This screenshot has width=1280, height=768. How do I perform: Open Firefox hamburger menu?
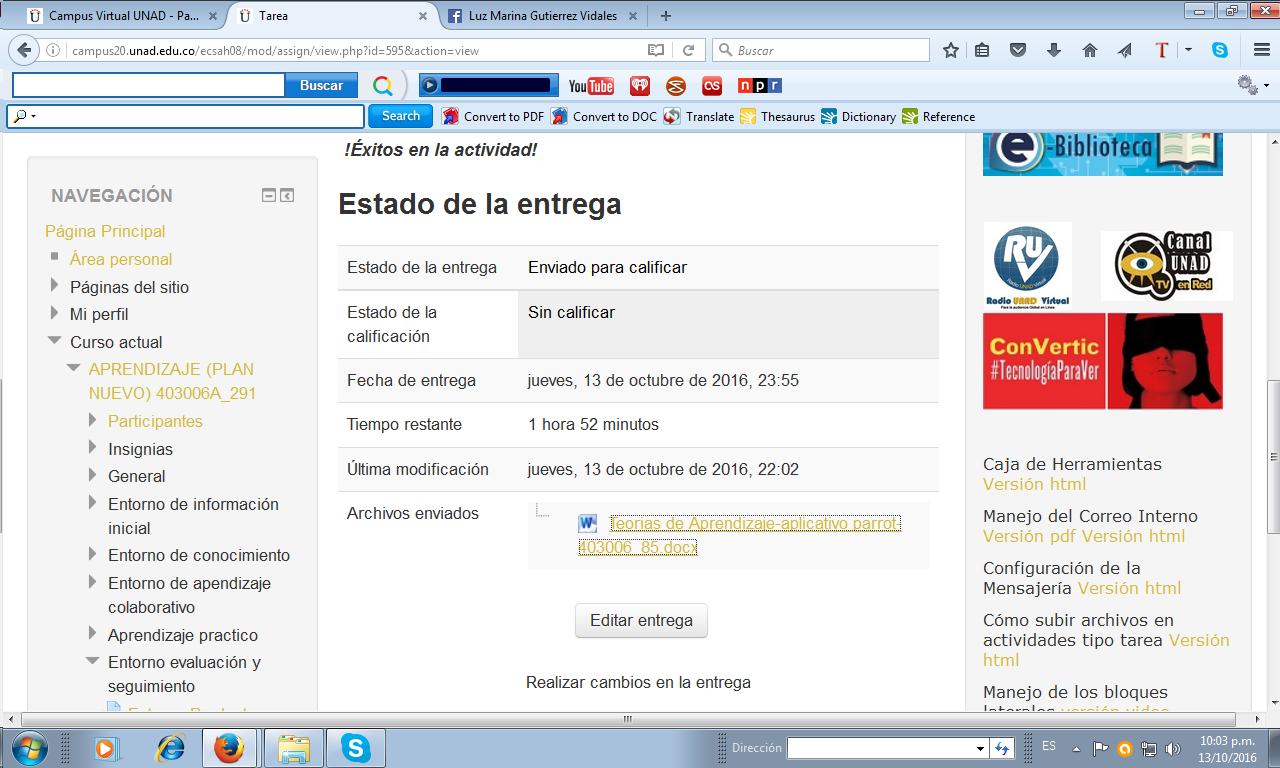(x=1261, y=50)
